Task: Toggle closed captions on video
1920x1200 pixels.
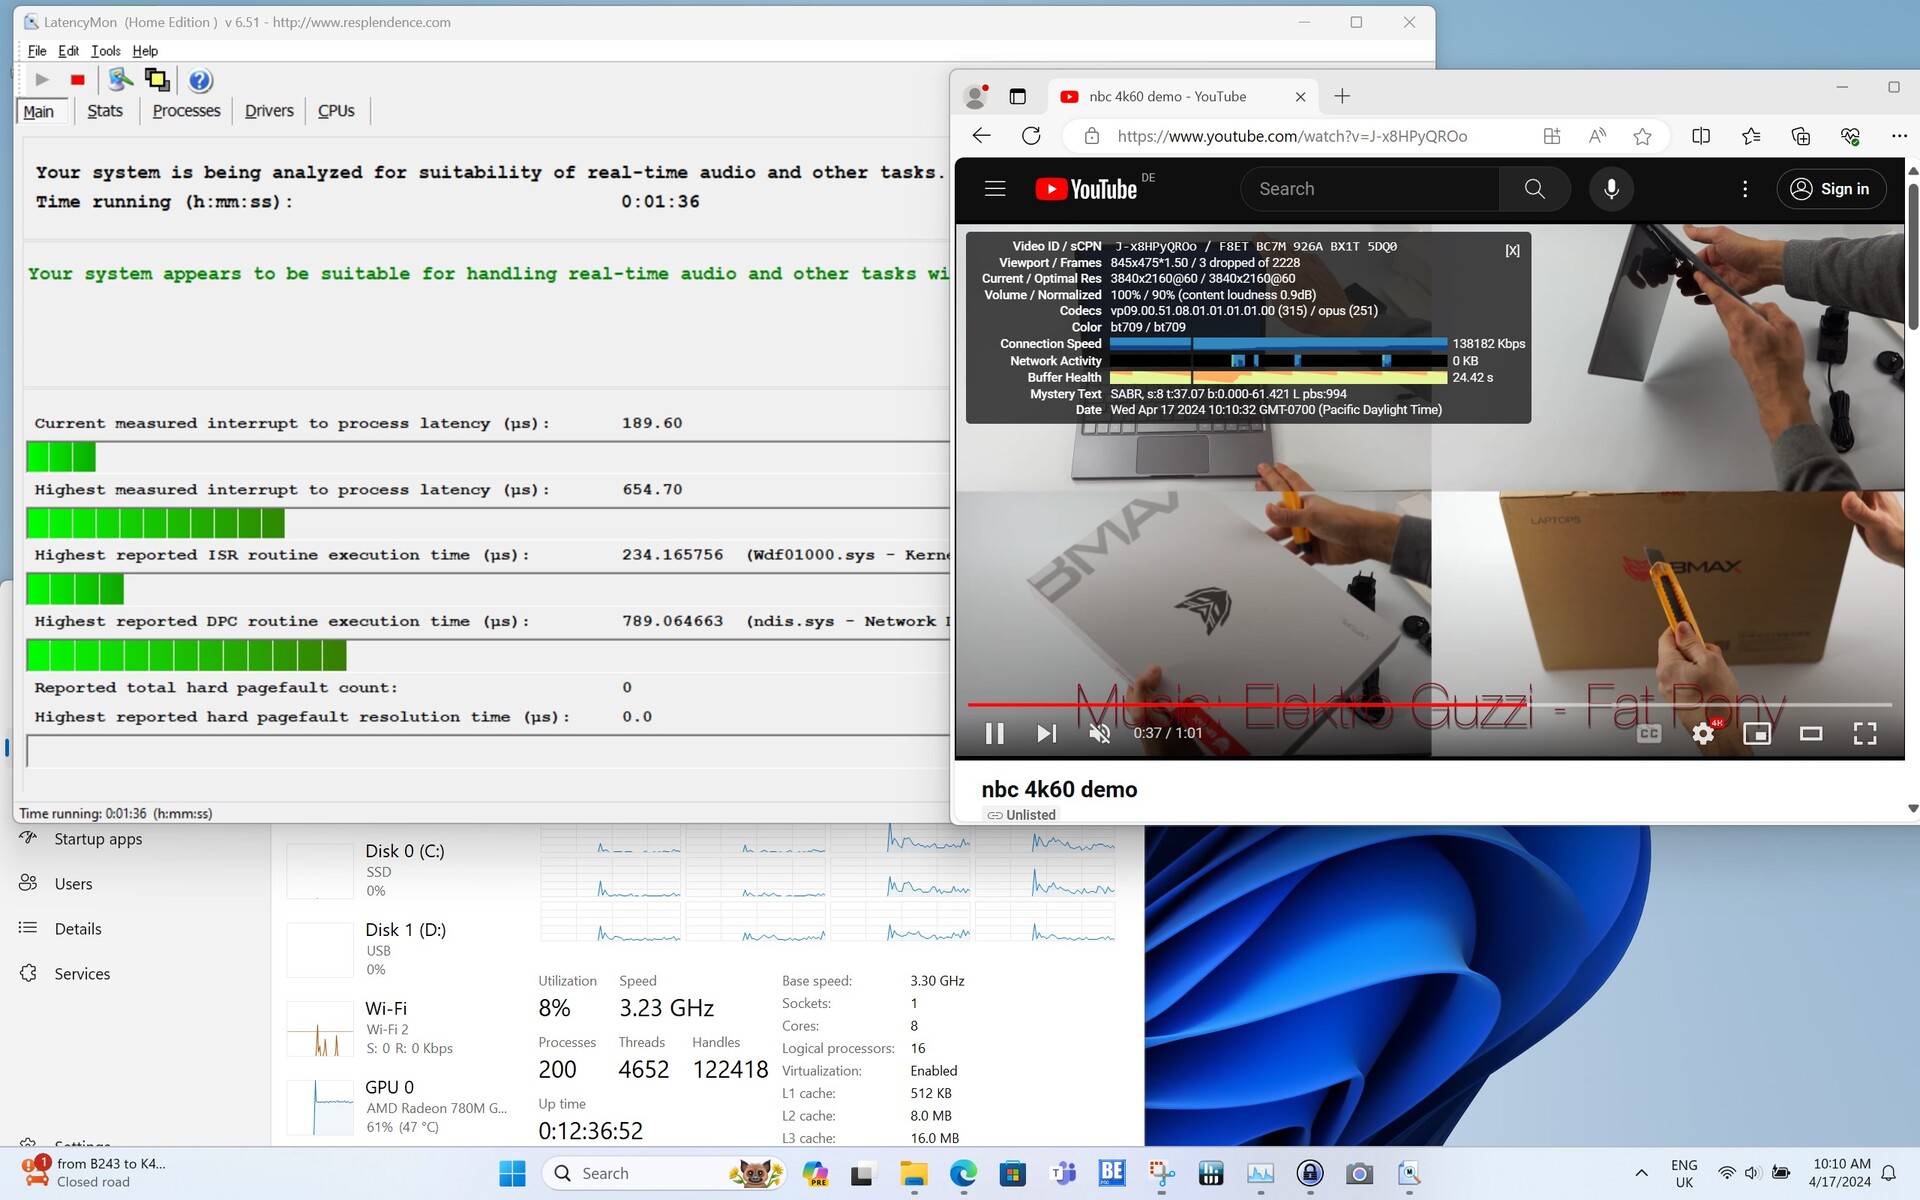Action: [1649, 734]
